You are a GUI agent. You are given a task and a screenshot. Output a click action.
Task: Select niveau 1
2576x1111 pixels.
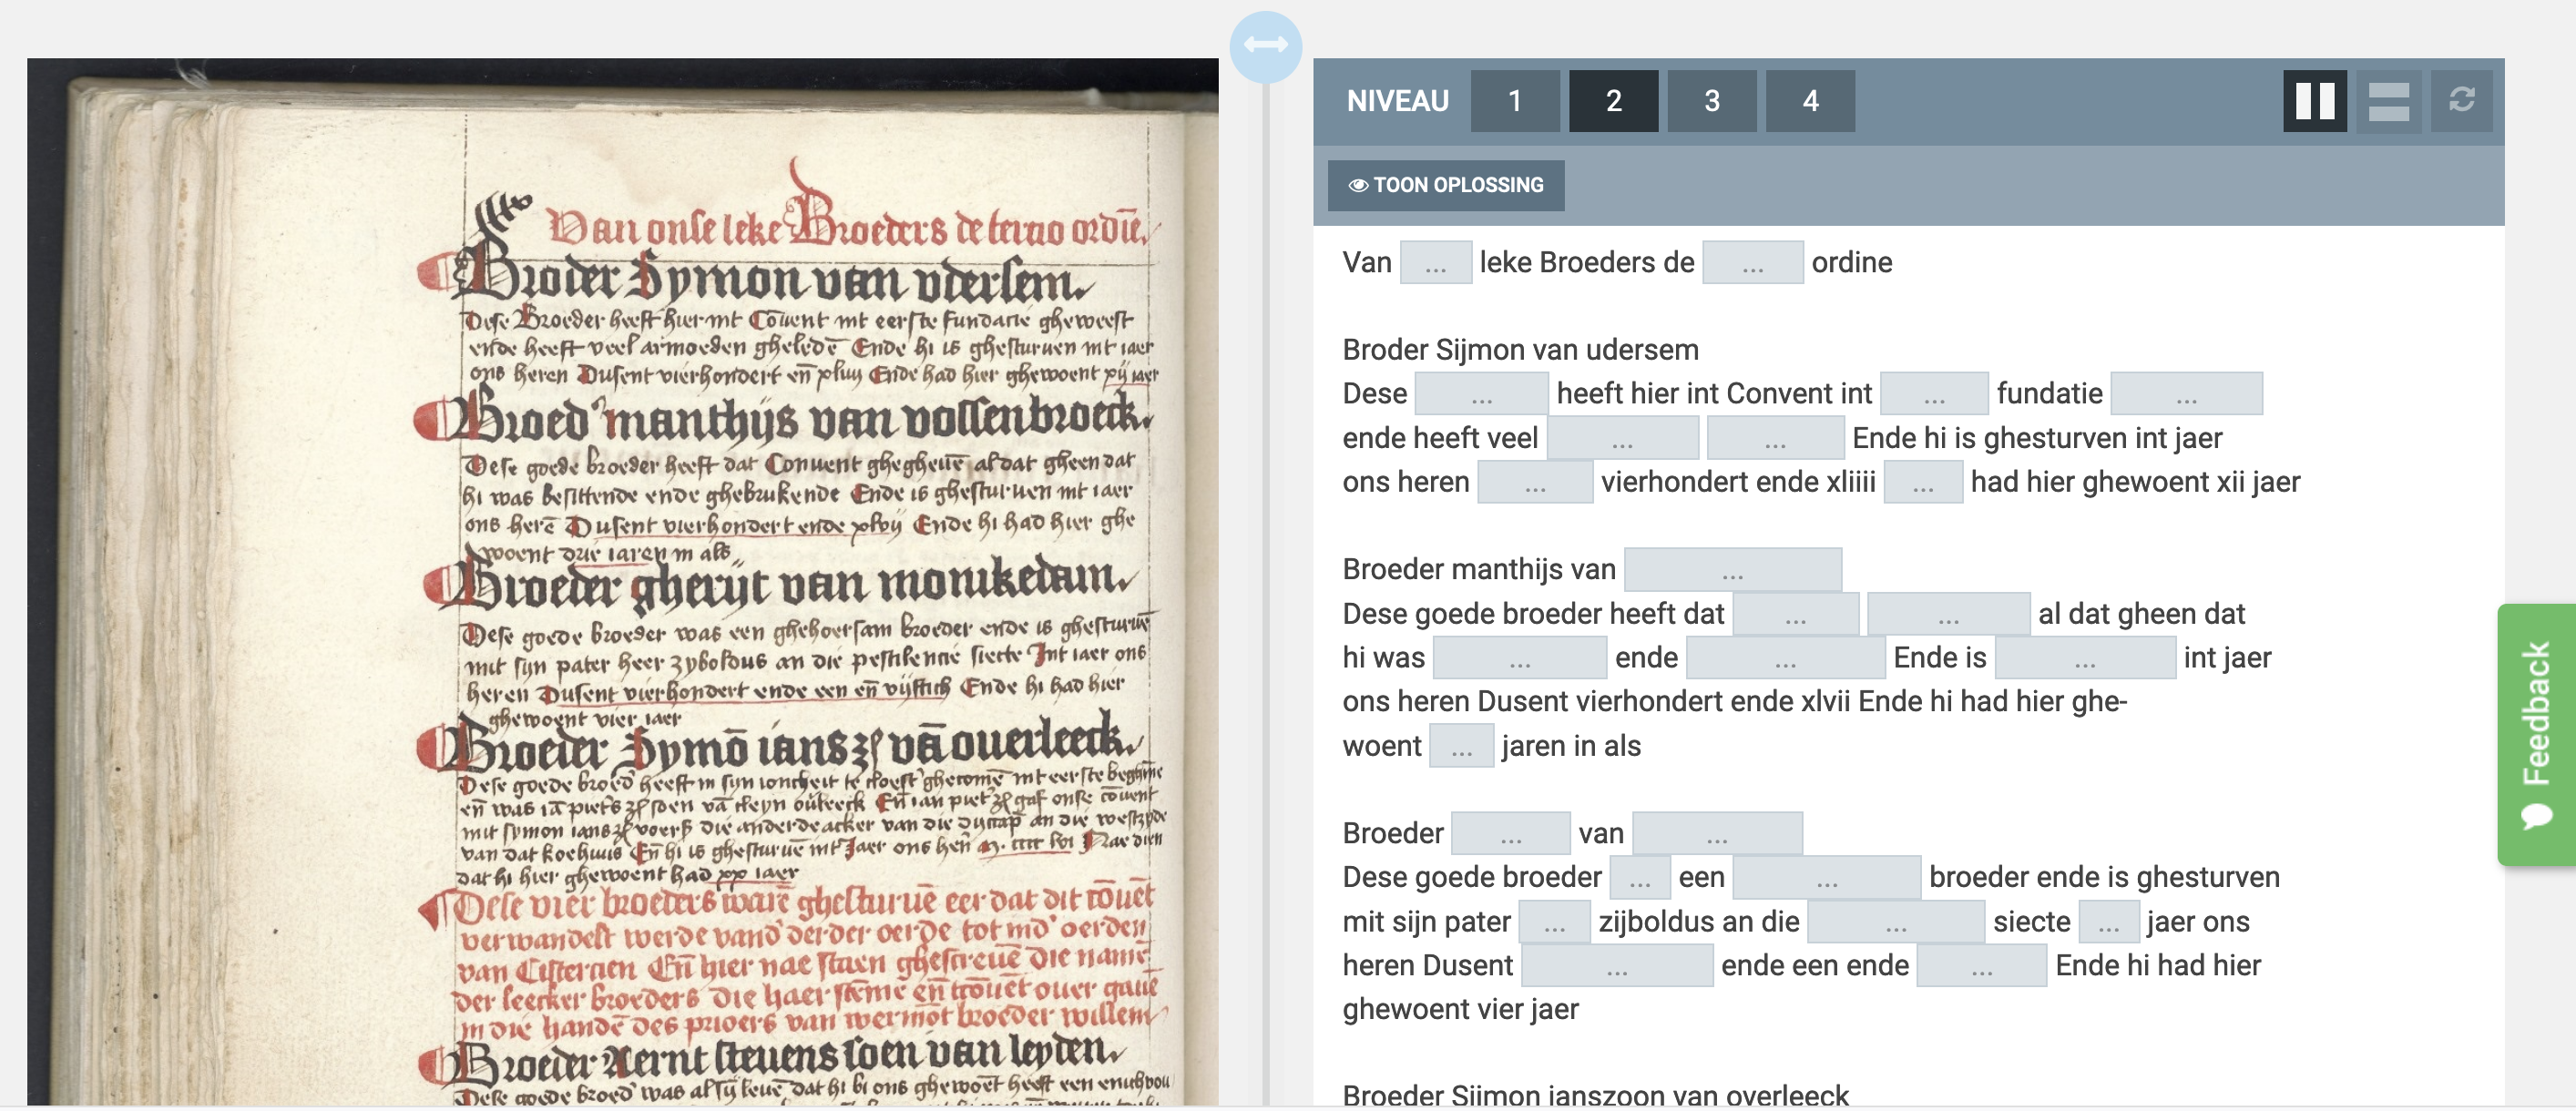(x=1515, y=101)
